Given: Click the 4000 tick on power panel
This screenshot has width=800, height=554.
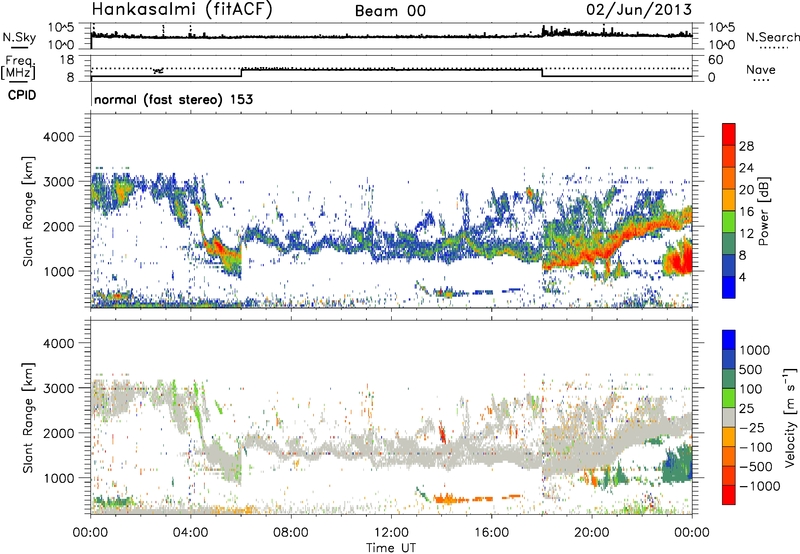Looking at the screenshot, I should pos(58,137).
